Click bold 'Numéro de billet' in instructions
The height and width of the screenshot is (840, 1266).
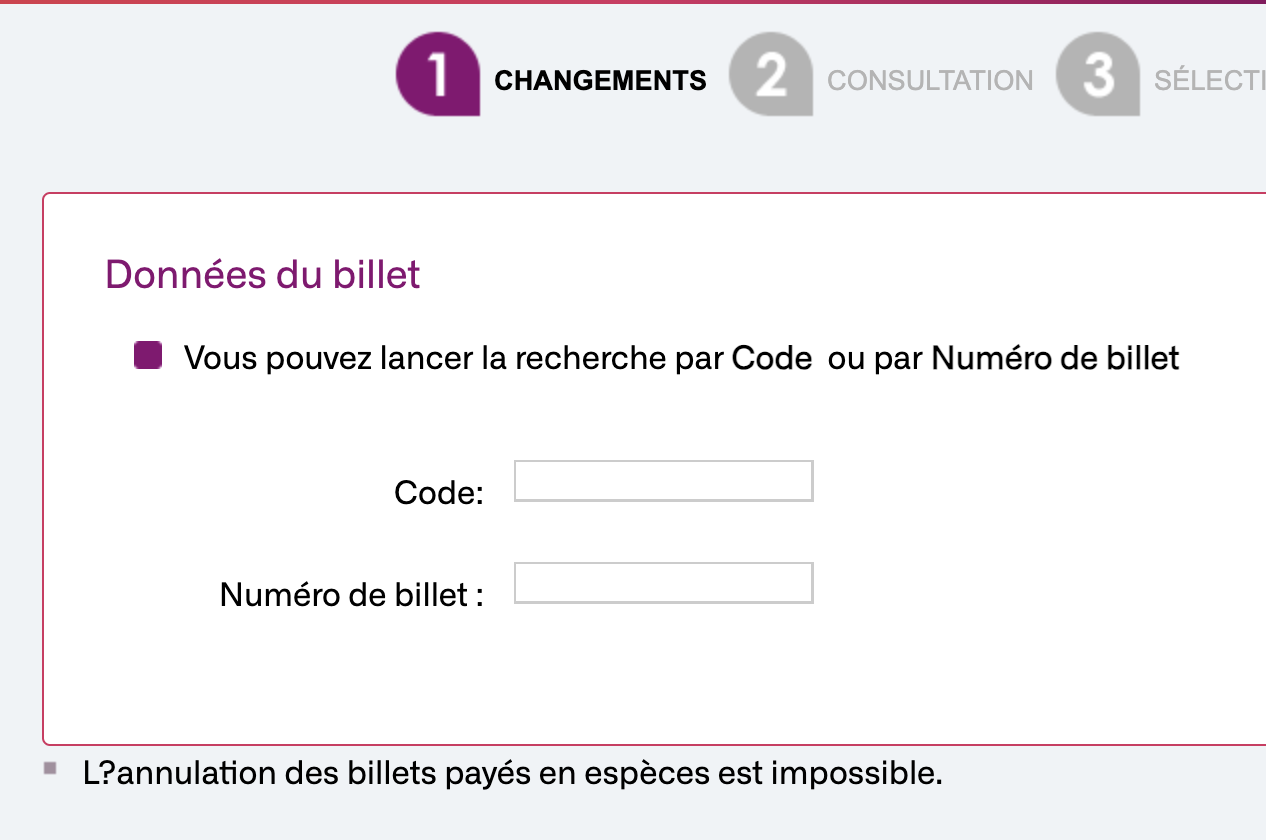point(1055,358)
